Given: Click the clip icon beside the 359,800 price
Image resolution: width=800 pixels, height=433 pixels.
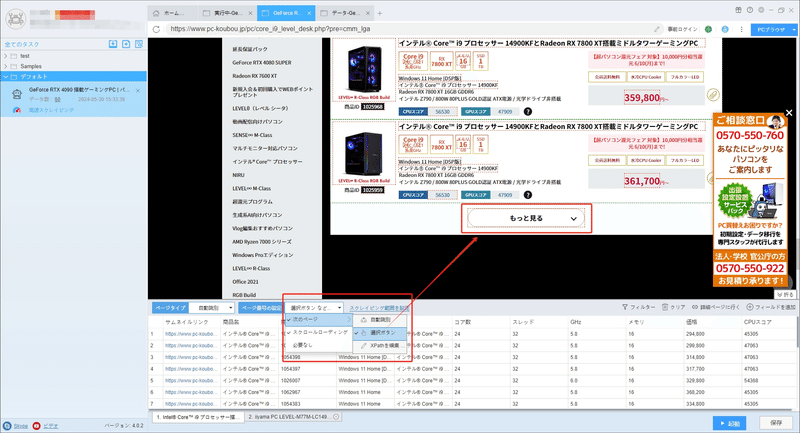Looking at the screenshot, I should coord(713,95).
